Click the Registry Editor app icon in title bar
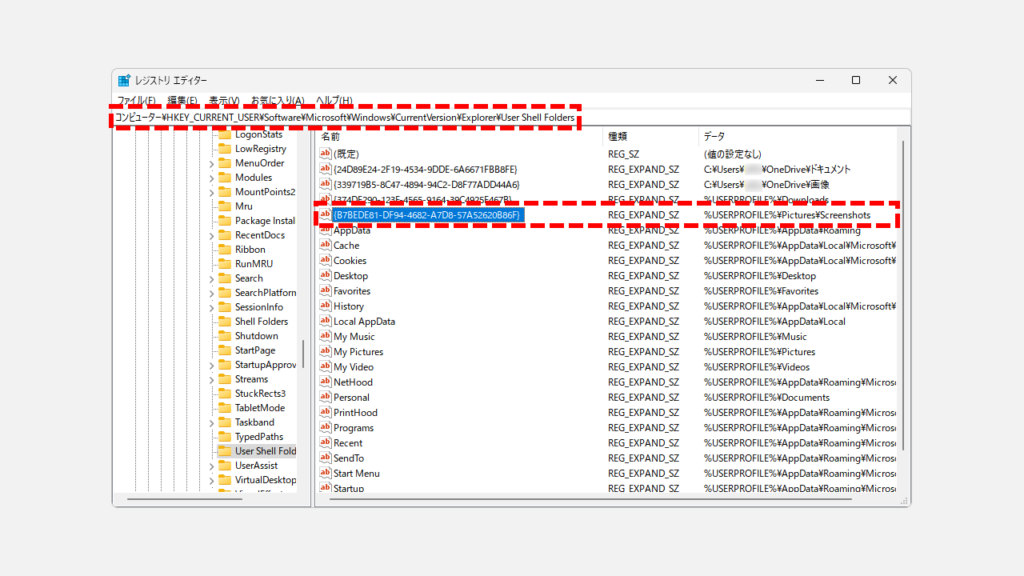The image size is (1024, 576). [124, 80]
